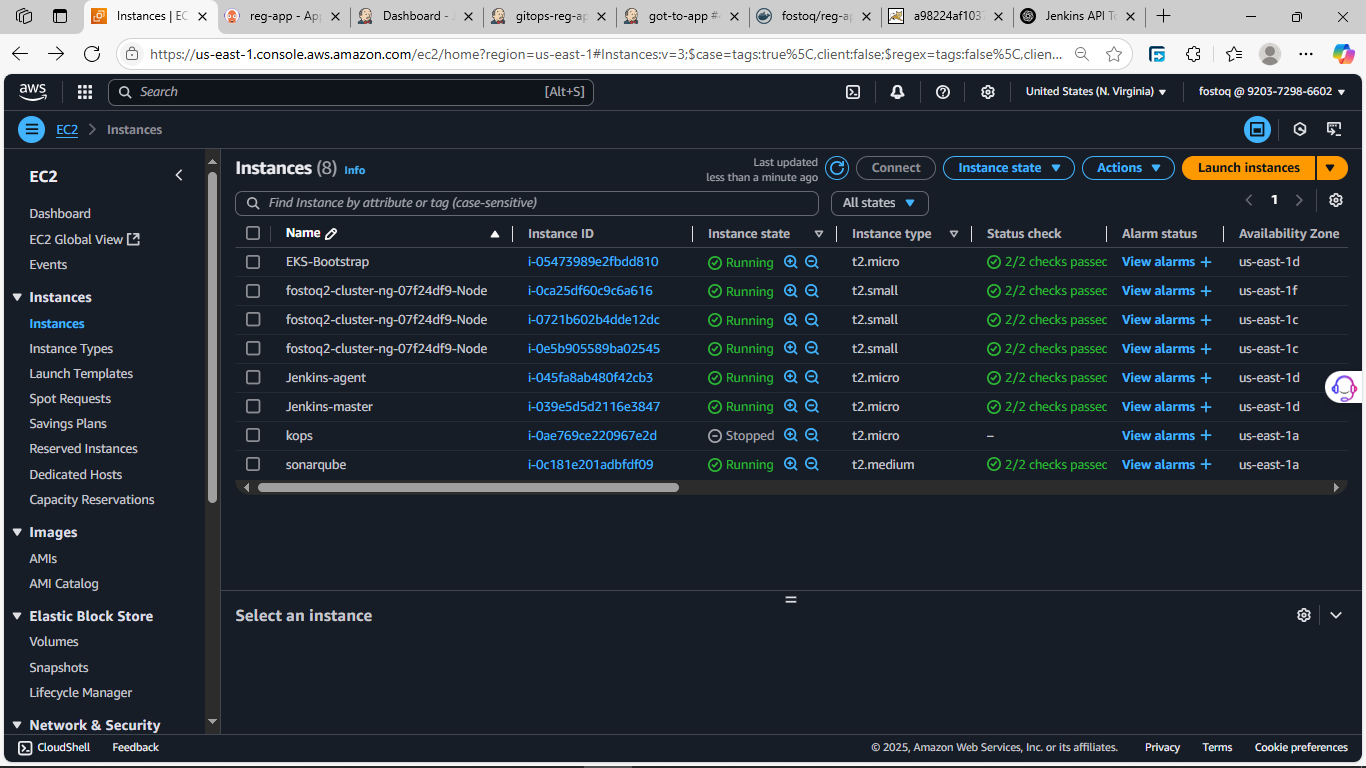Open the AWS console settings gear
This screenshot has height=768, width=1366.
point(988,92)
